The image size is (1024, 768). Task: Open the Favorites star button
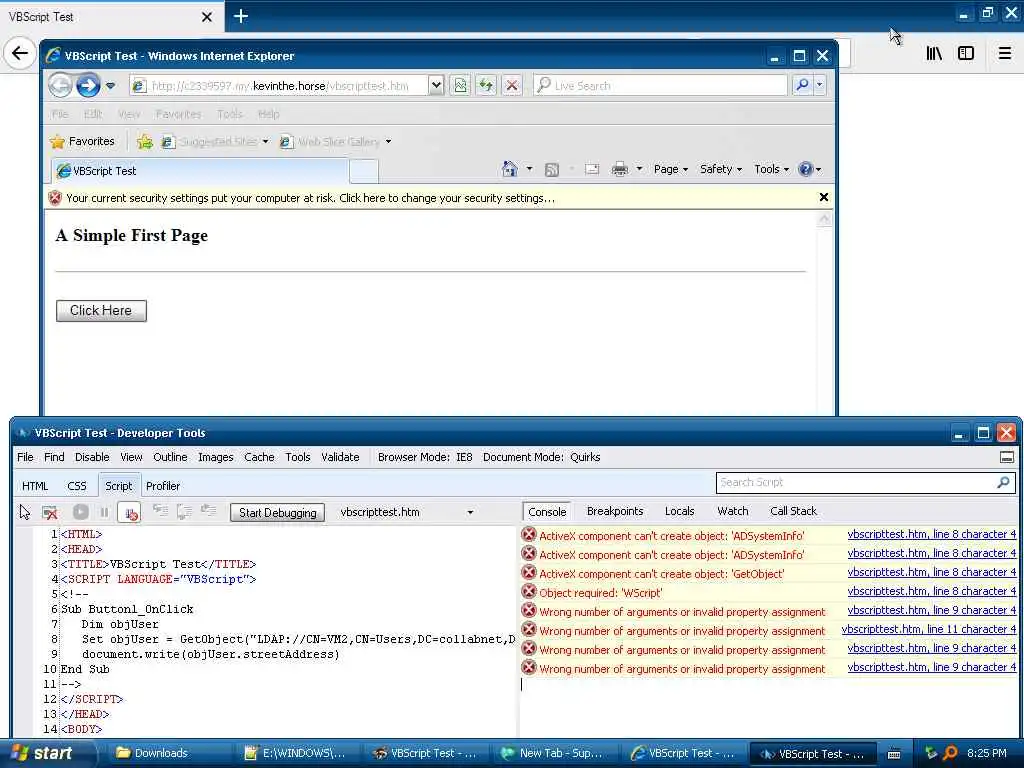82,141
